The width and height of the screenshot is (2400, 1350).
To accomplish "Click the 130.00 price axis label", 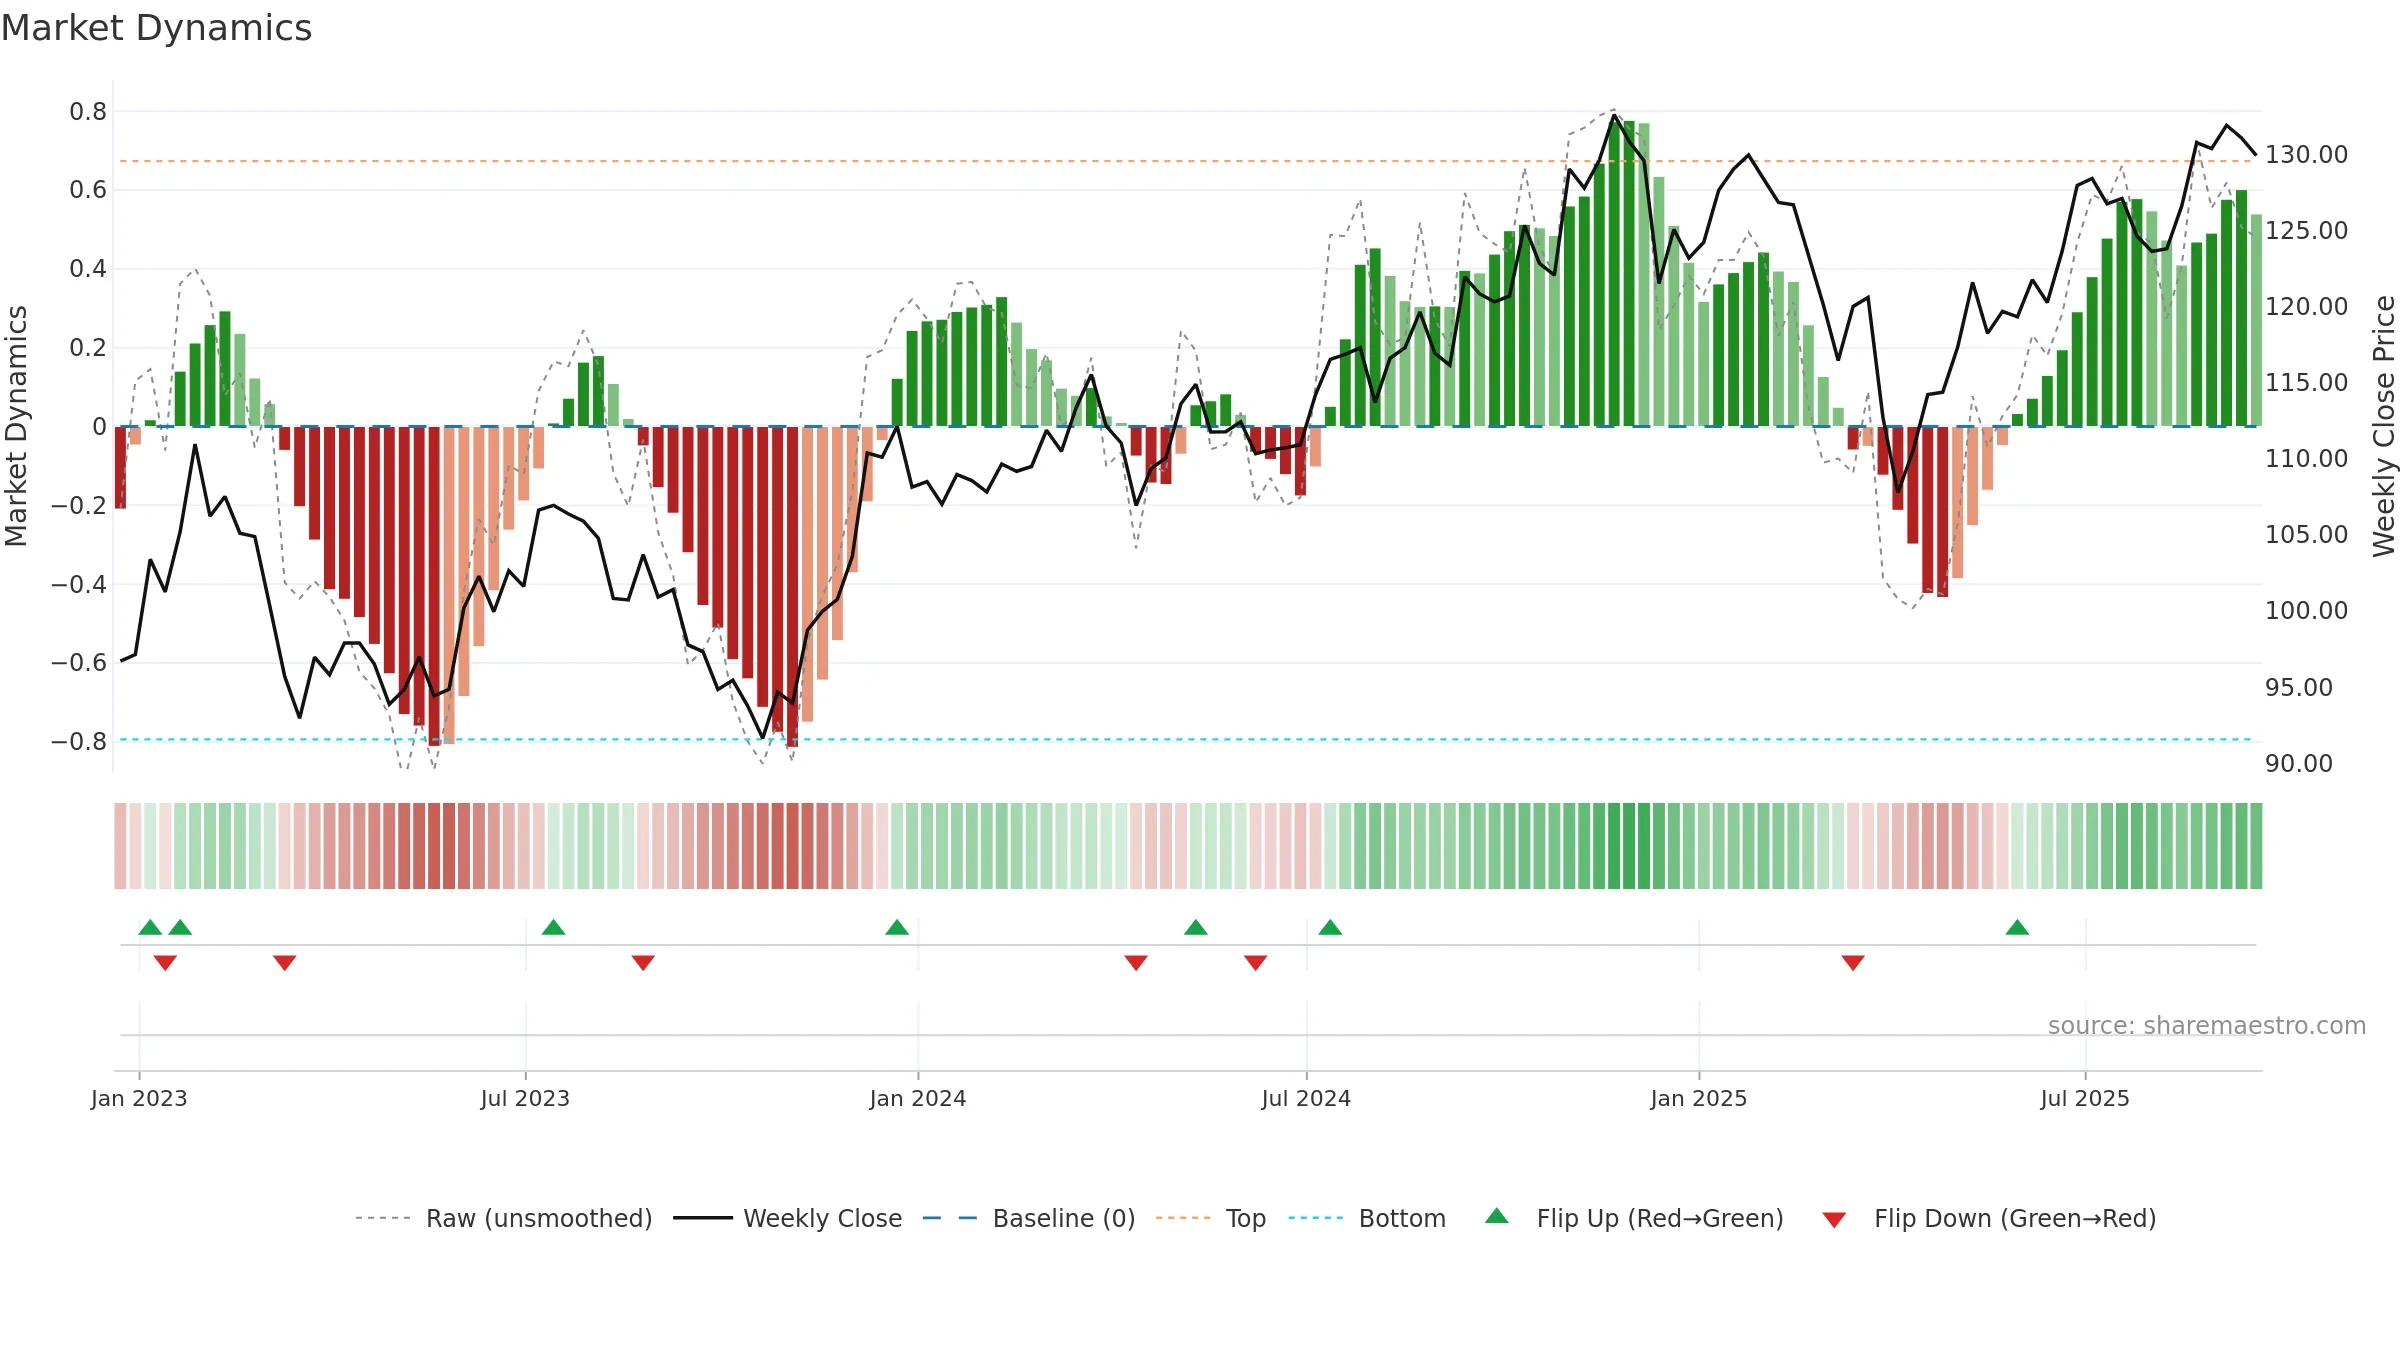I will [2306, 155].
